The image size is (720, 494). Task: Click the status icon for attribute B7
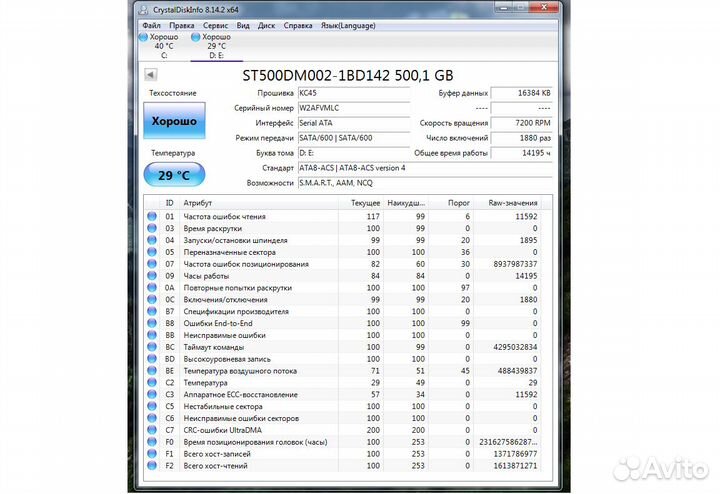pyautogui.click(x=152, y=311)
